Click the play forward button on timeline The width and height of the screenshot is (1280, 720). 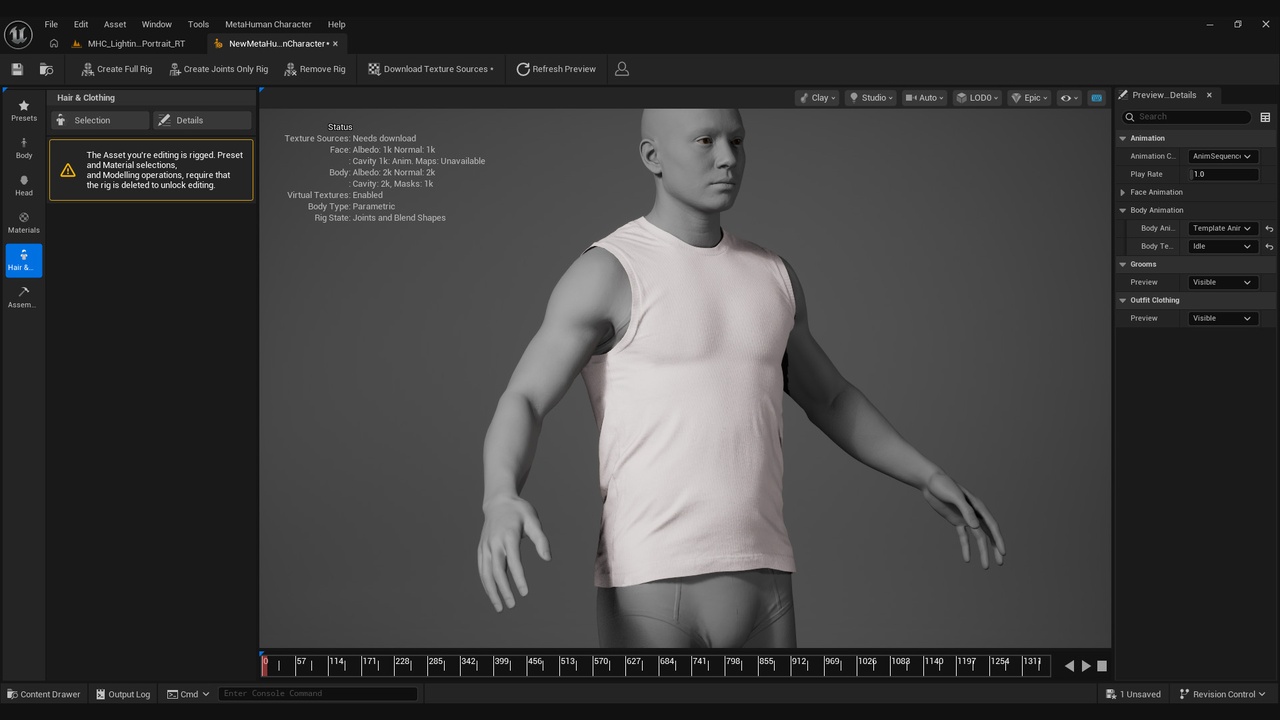tap(1086, 666)
